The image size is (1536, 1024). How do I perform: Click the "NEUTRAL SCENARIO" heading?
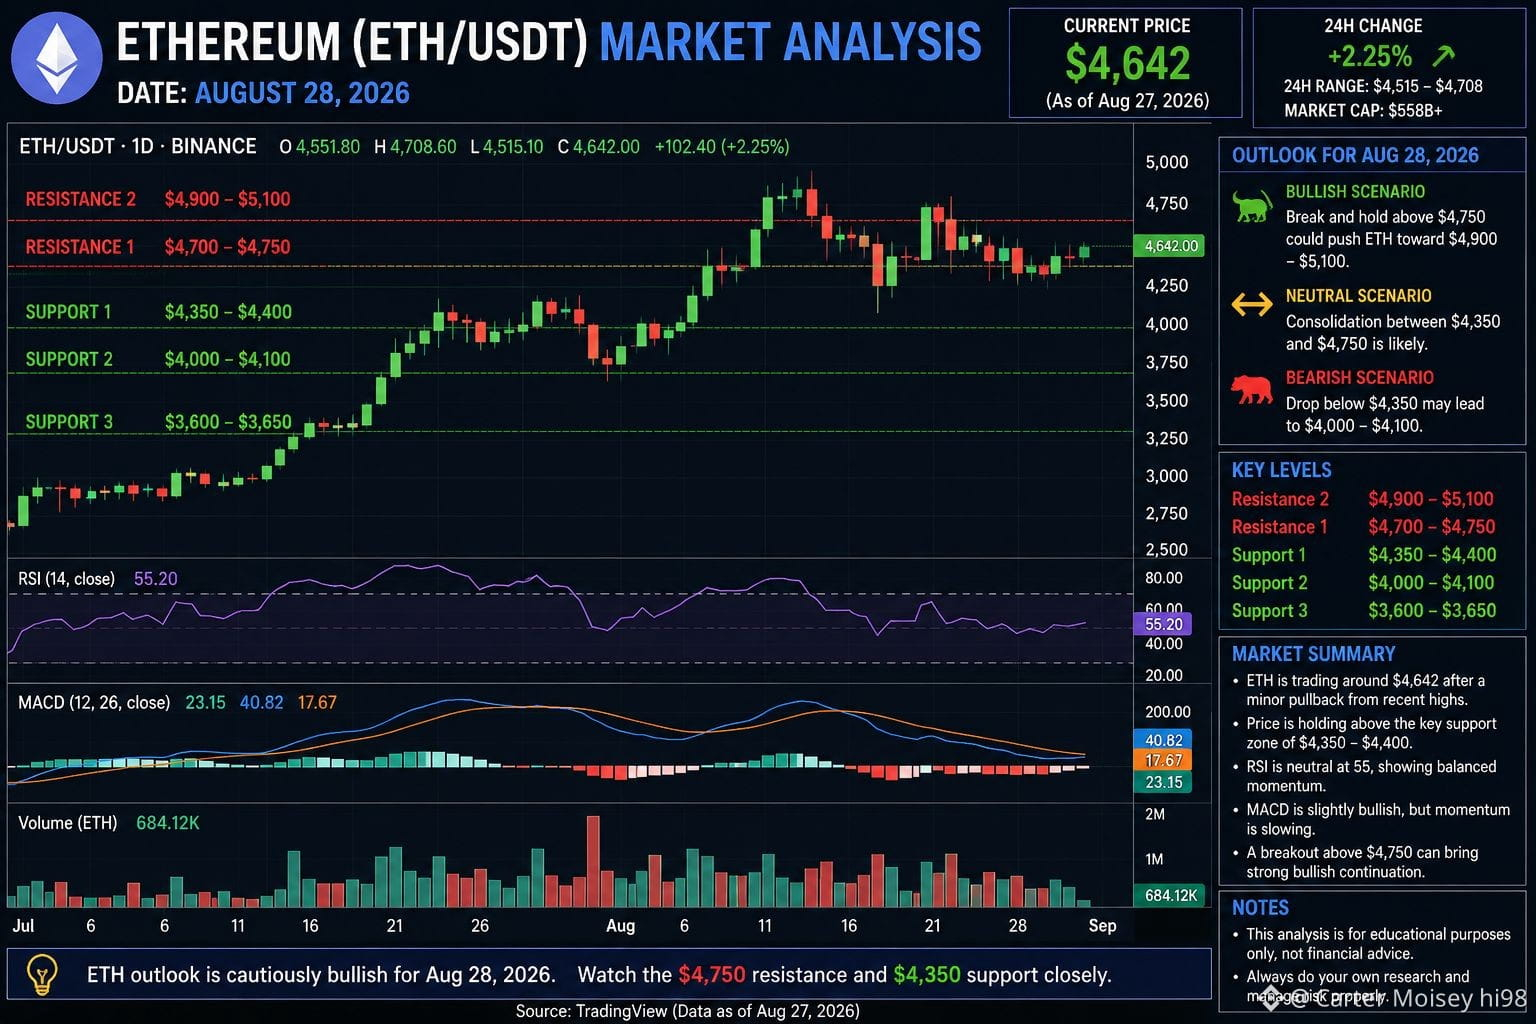1358,296
